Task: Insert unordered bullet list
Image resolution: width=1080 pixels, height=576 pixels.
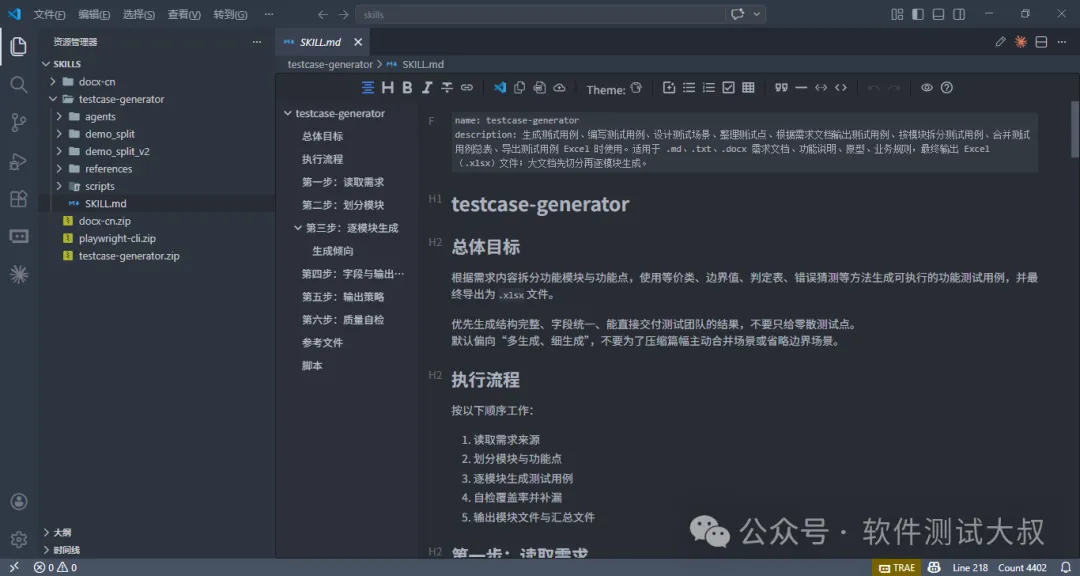Action: pyautogui.click(x=689, y=88)
